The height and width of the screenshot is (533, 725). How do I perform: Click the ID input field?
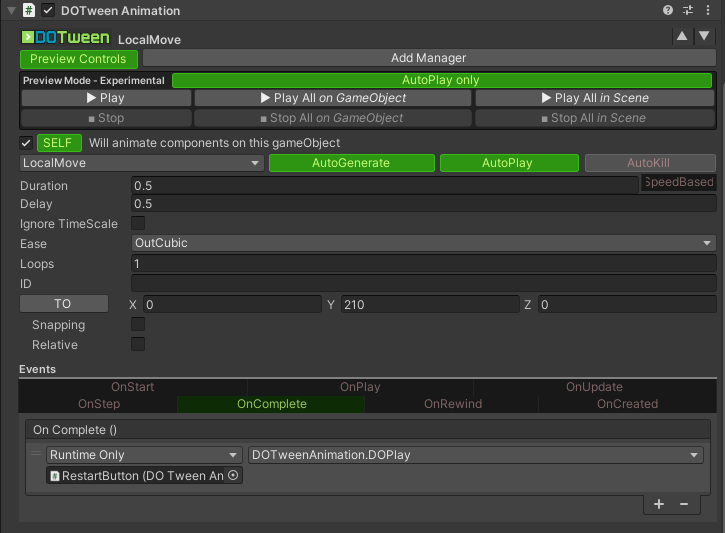pyautogui.click(x=424, y=283)
